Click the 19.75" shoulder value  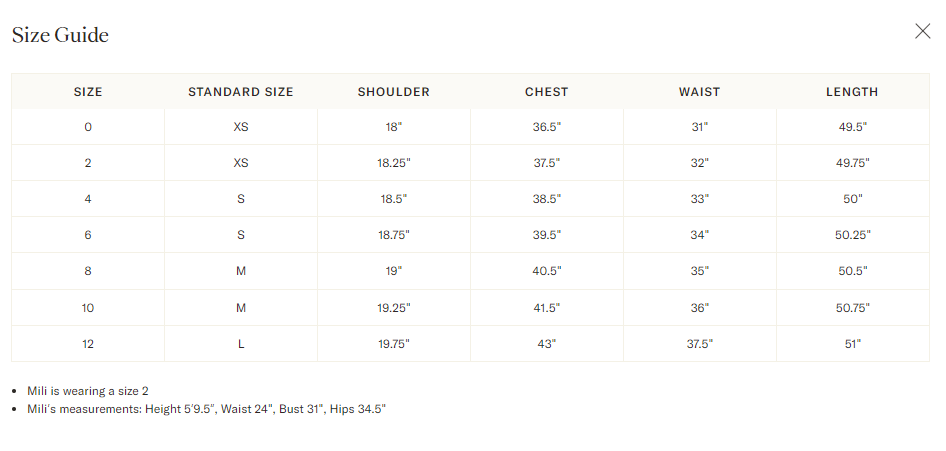[394, 343]
